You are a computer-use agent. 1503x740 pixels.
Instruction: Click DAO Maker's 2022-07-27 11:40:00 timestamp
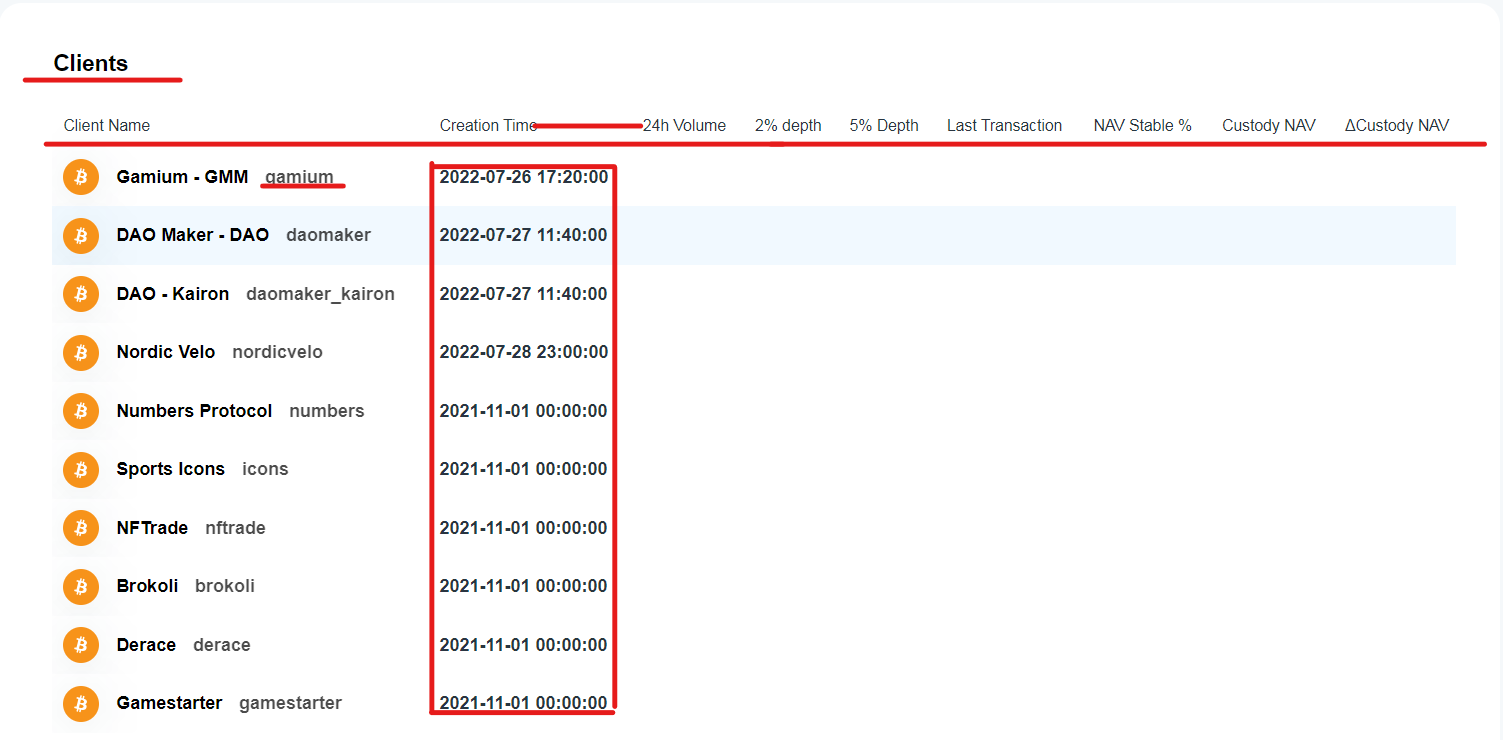coord(524,235)
